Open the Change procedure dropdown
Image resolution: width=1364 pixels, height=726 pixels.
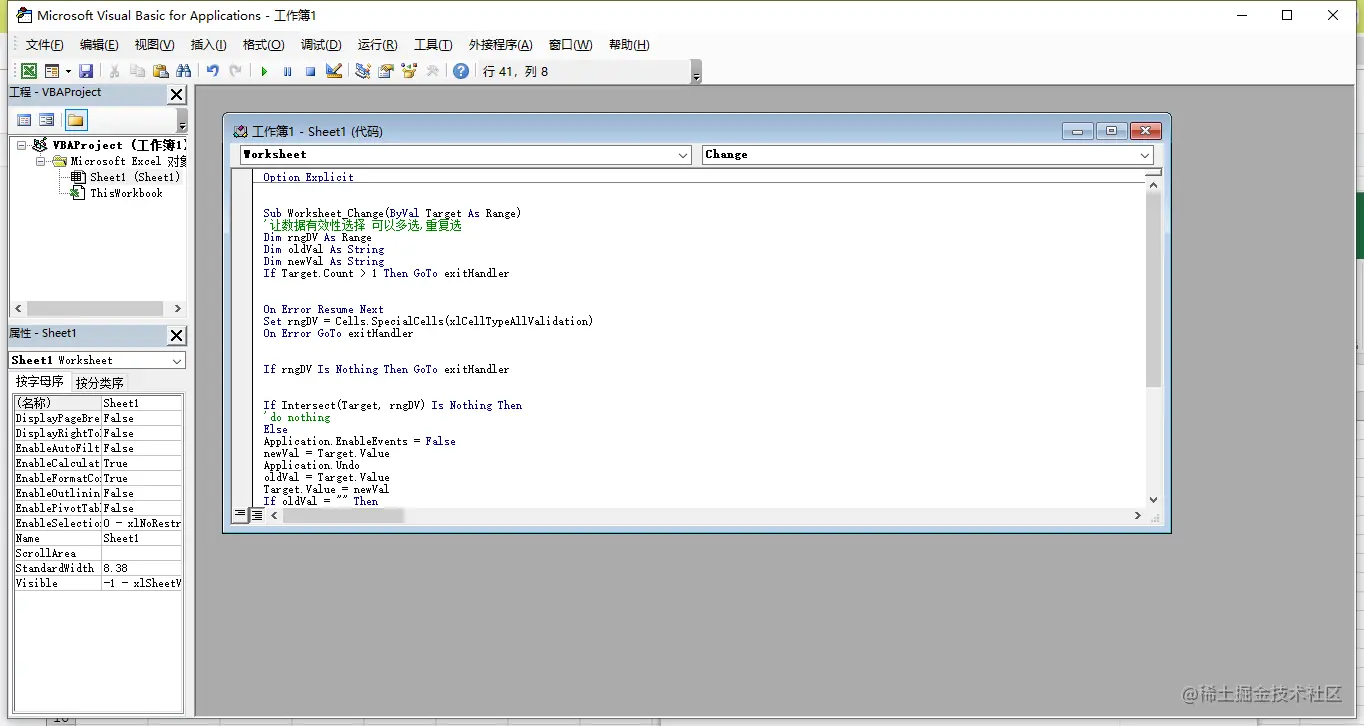[x=1145, y=155]
